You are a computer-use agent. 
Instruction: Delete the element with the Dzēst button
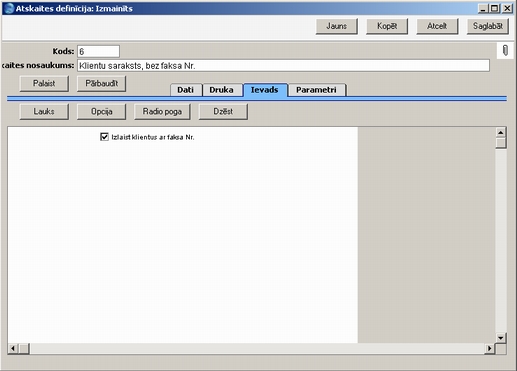pyautogui.click(x=223, y=111)
